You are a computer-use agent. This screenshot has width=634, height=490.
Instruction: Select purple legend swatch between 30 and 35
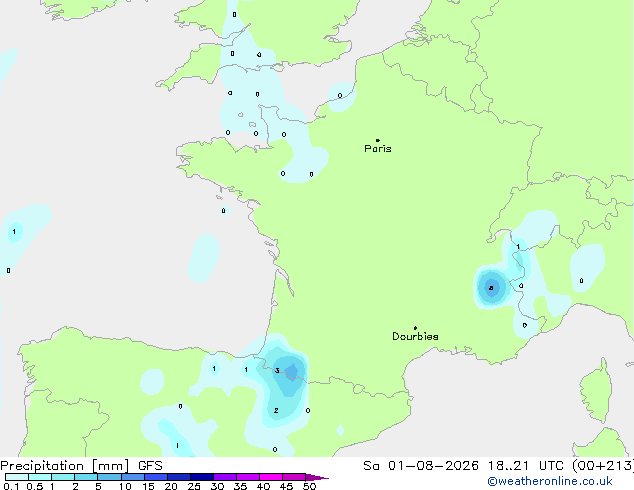tap(225, 477)
